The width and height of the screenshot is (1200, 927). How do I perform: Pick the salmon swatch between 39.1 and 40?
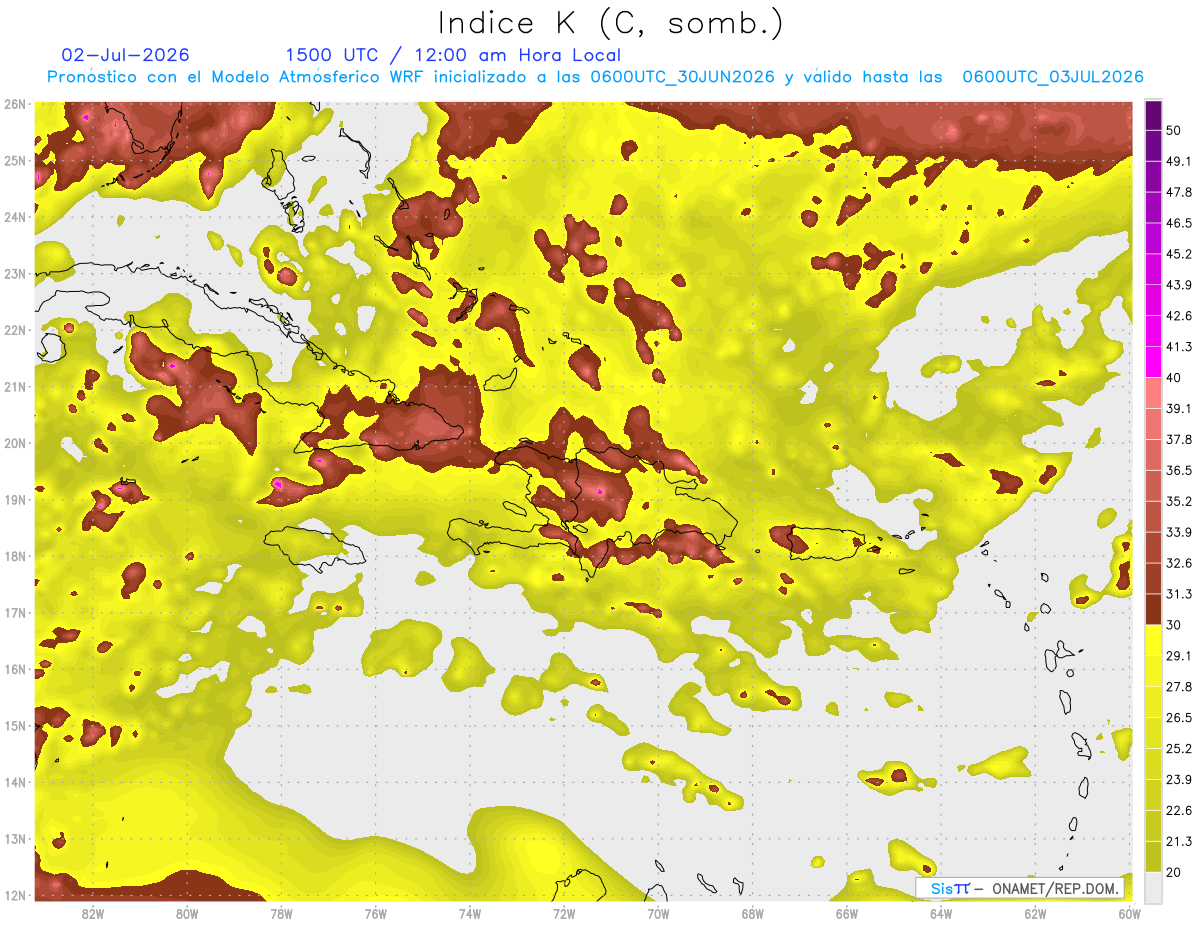click(1154, 393)
